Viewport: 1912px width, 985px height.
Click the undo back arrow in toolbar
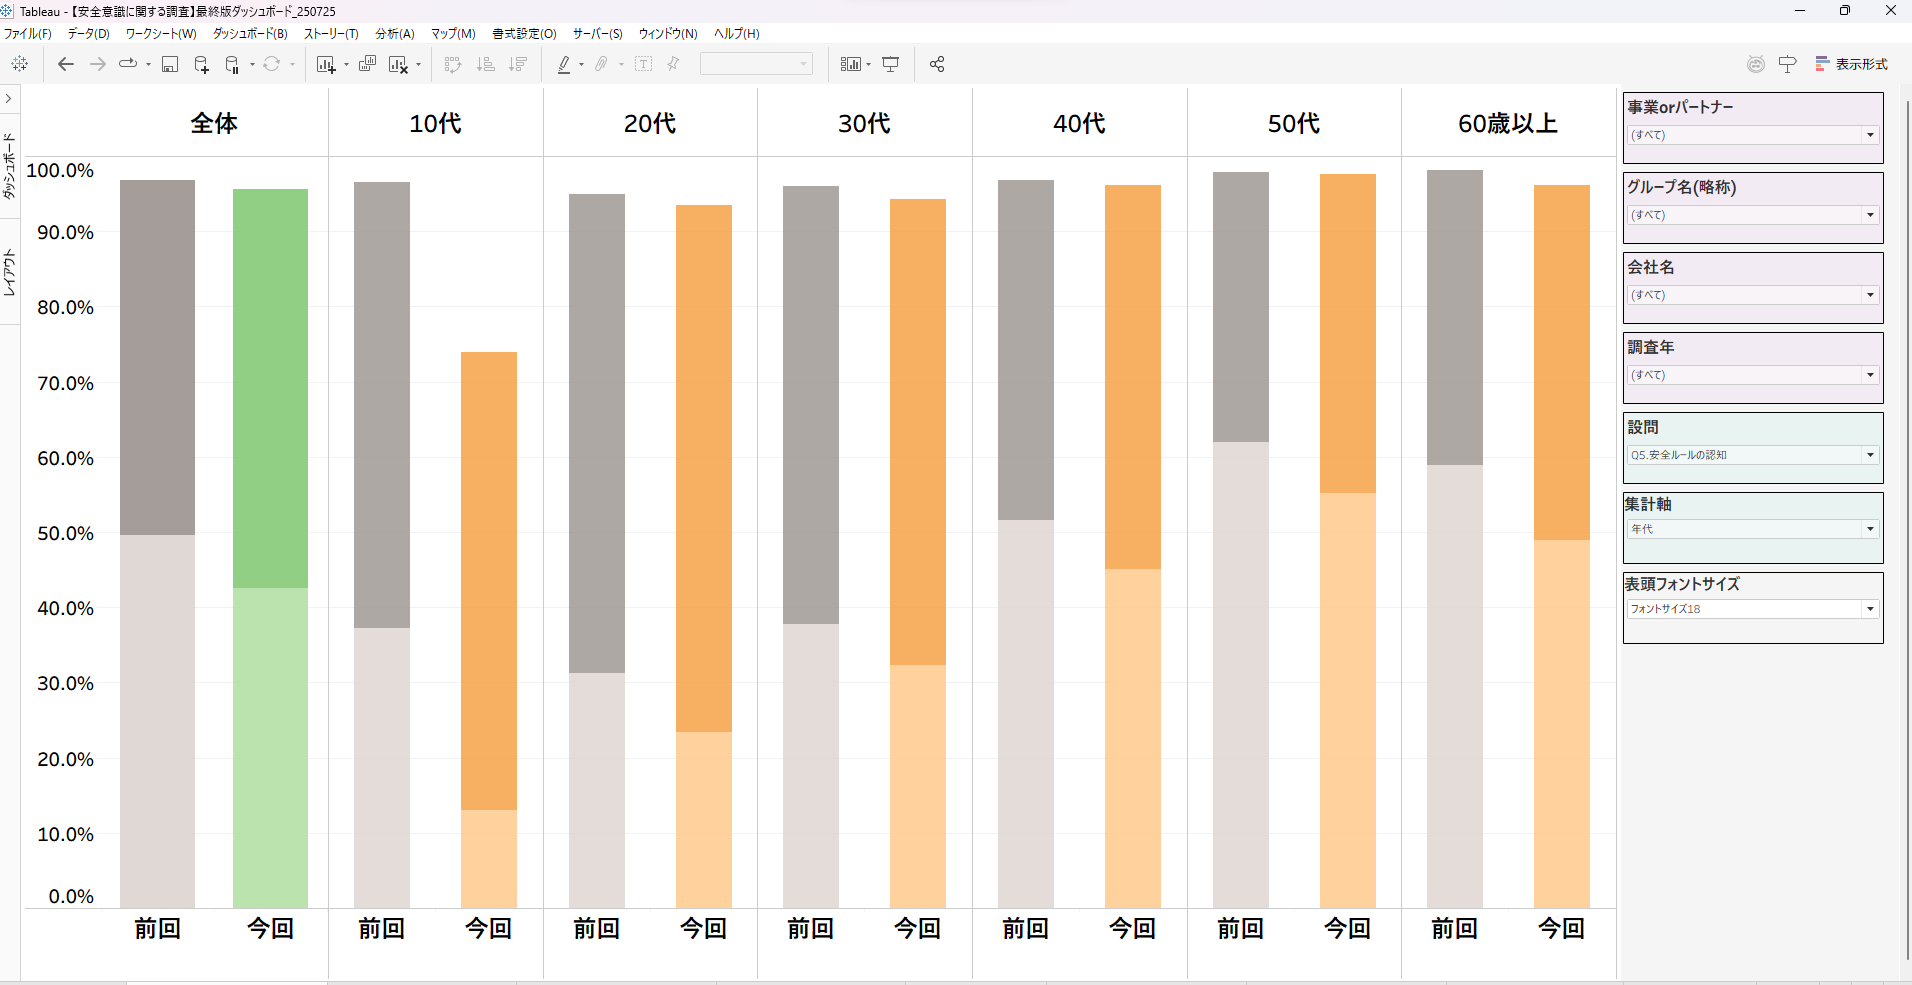tap(66, 64)
